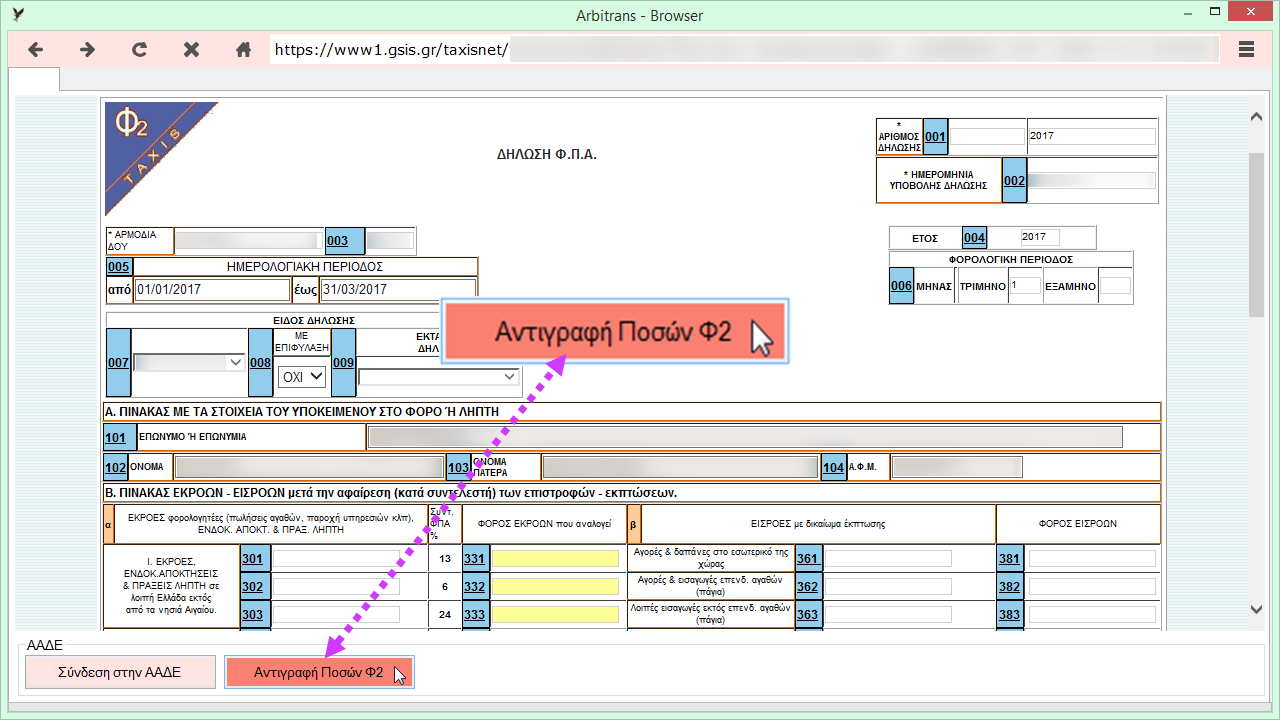1280x720 pixels.
Task: Click the field code 382 link
Action: coord(1010,587)
